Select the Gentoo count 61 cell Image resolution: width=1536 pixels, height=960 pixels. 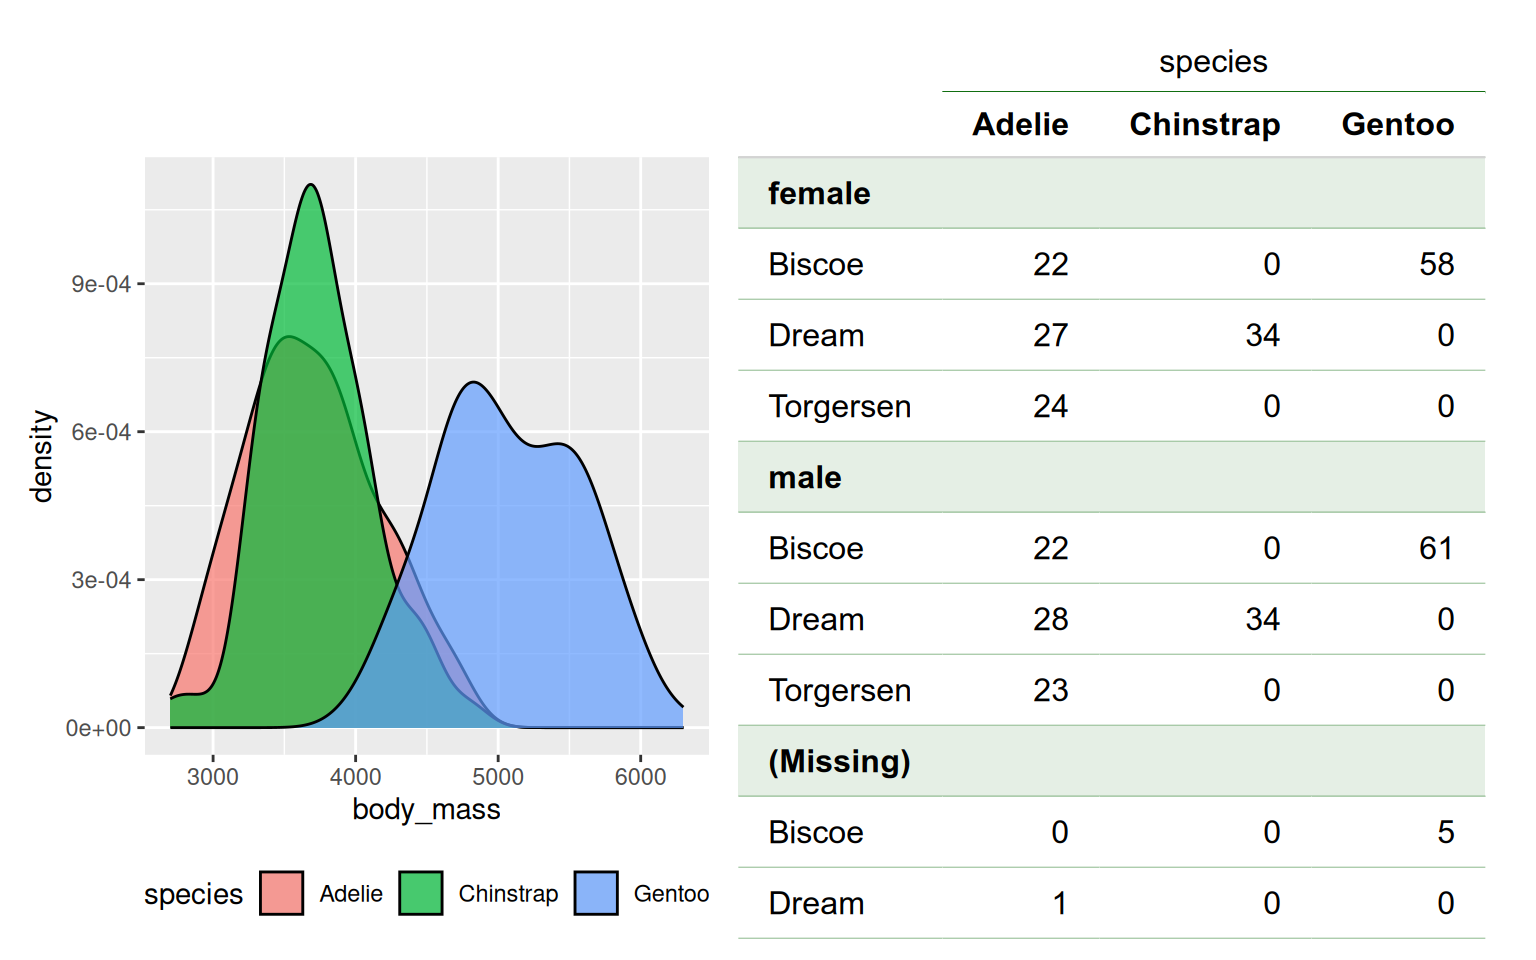(1436, 549)
